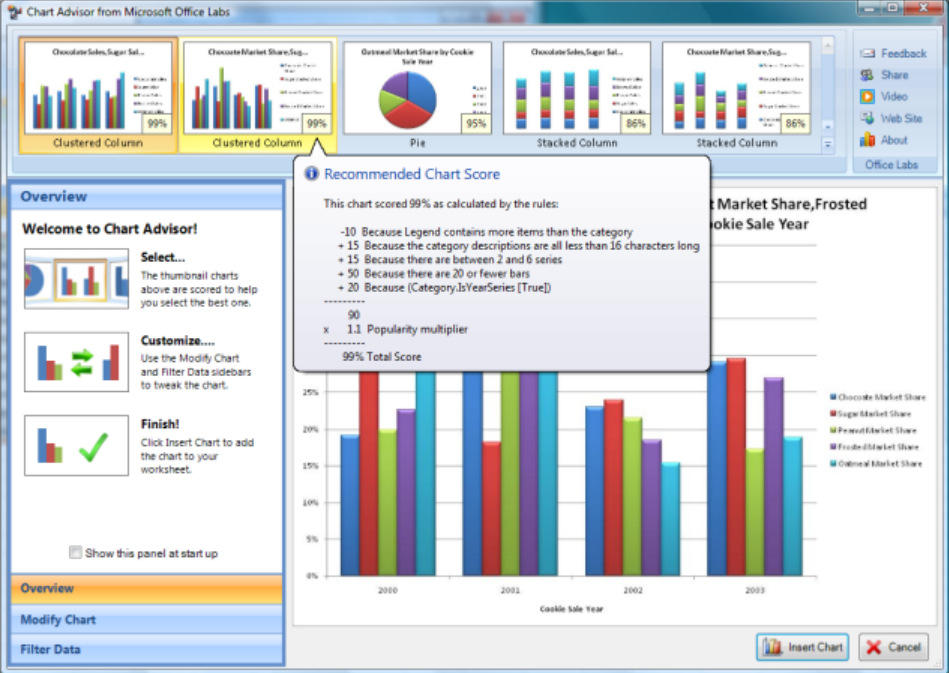
Task: Launch the Web Site globe icon
Action: (867, 118)
